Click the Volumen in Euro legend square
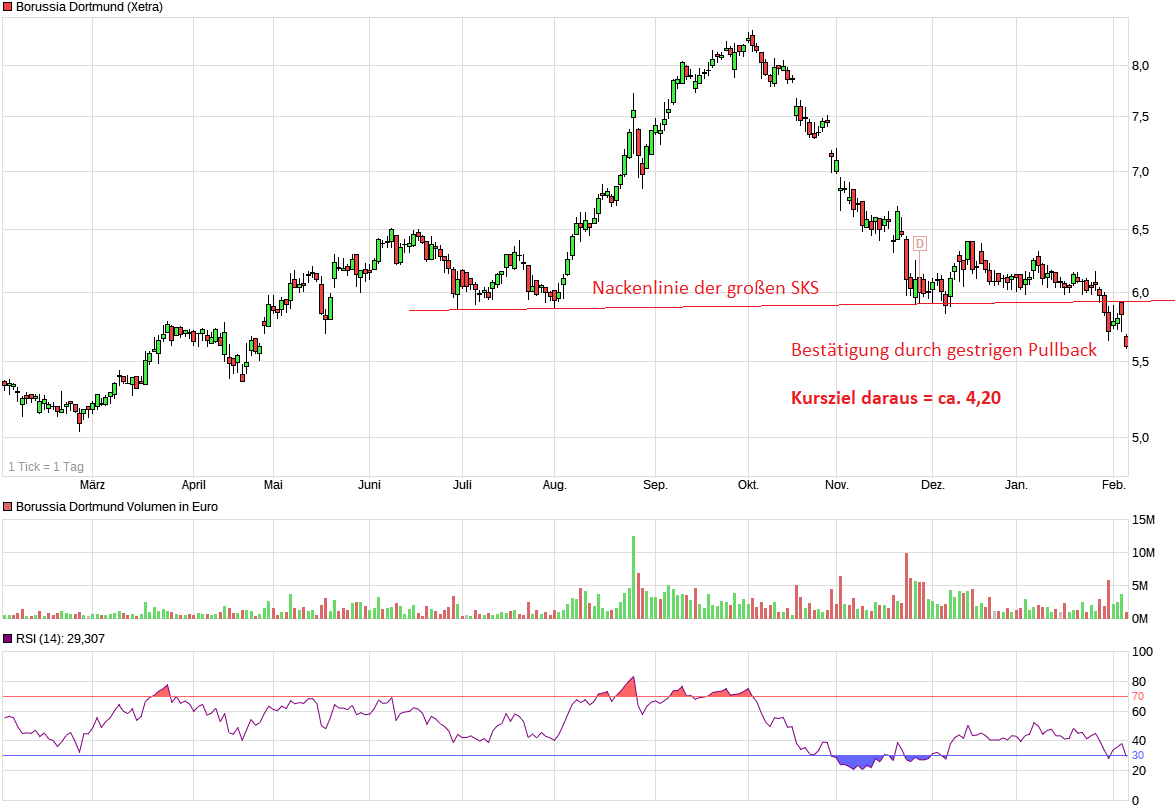 [x=8, y=507]
